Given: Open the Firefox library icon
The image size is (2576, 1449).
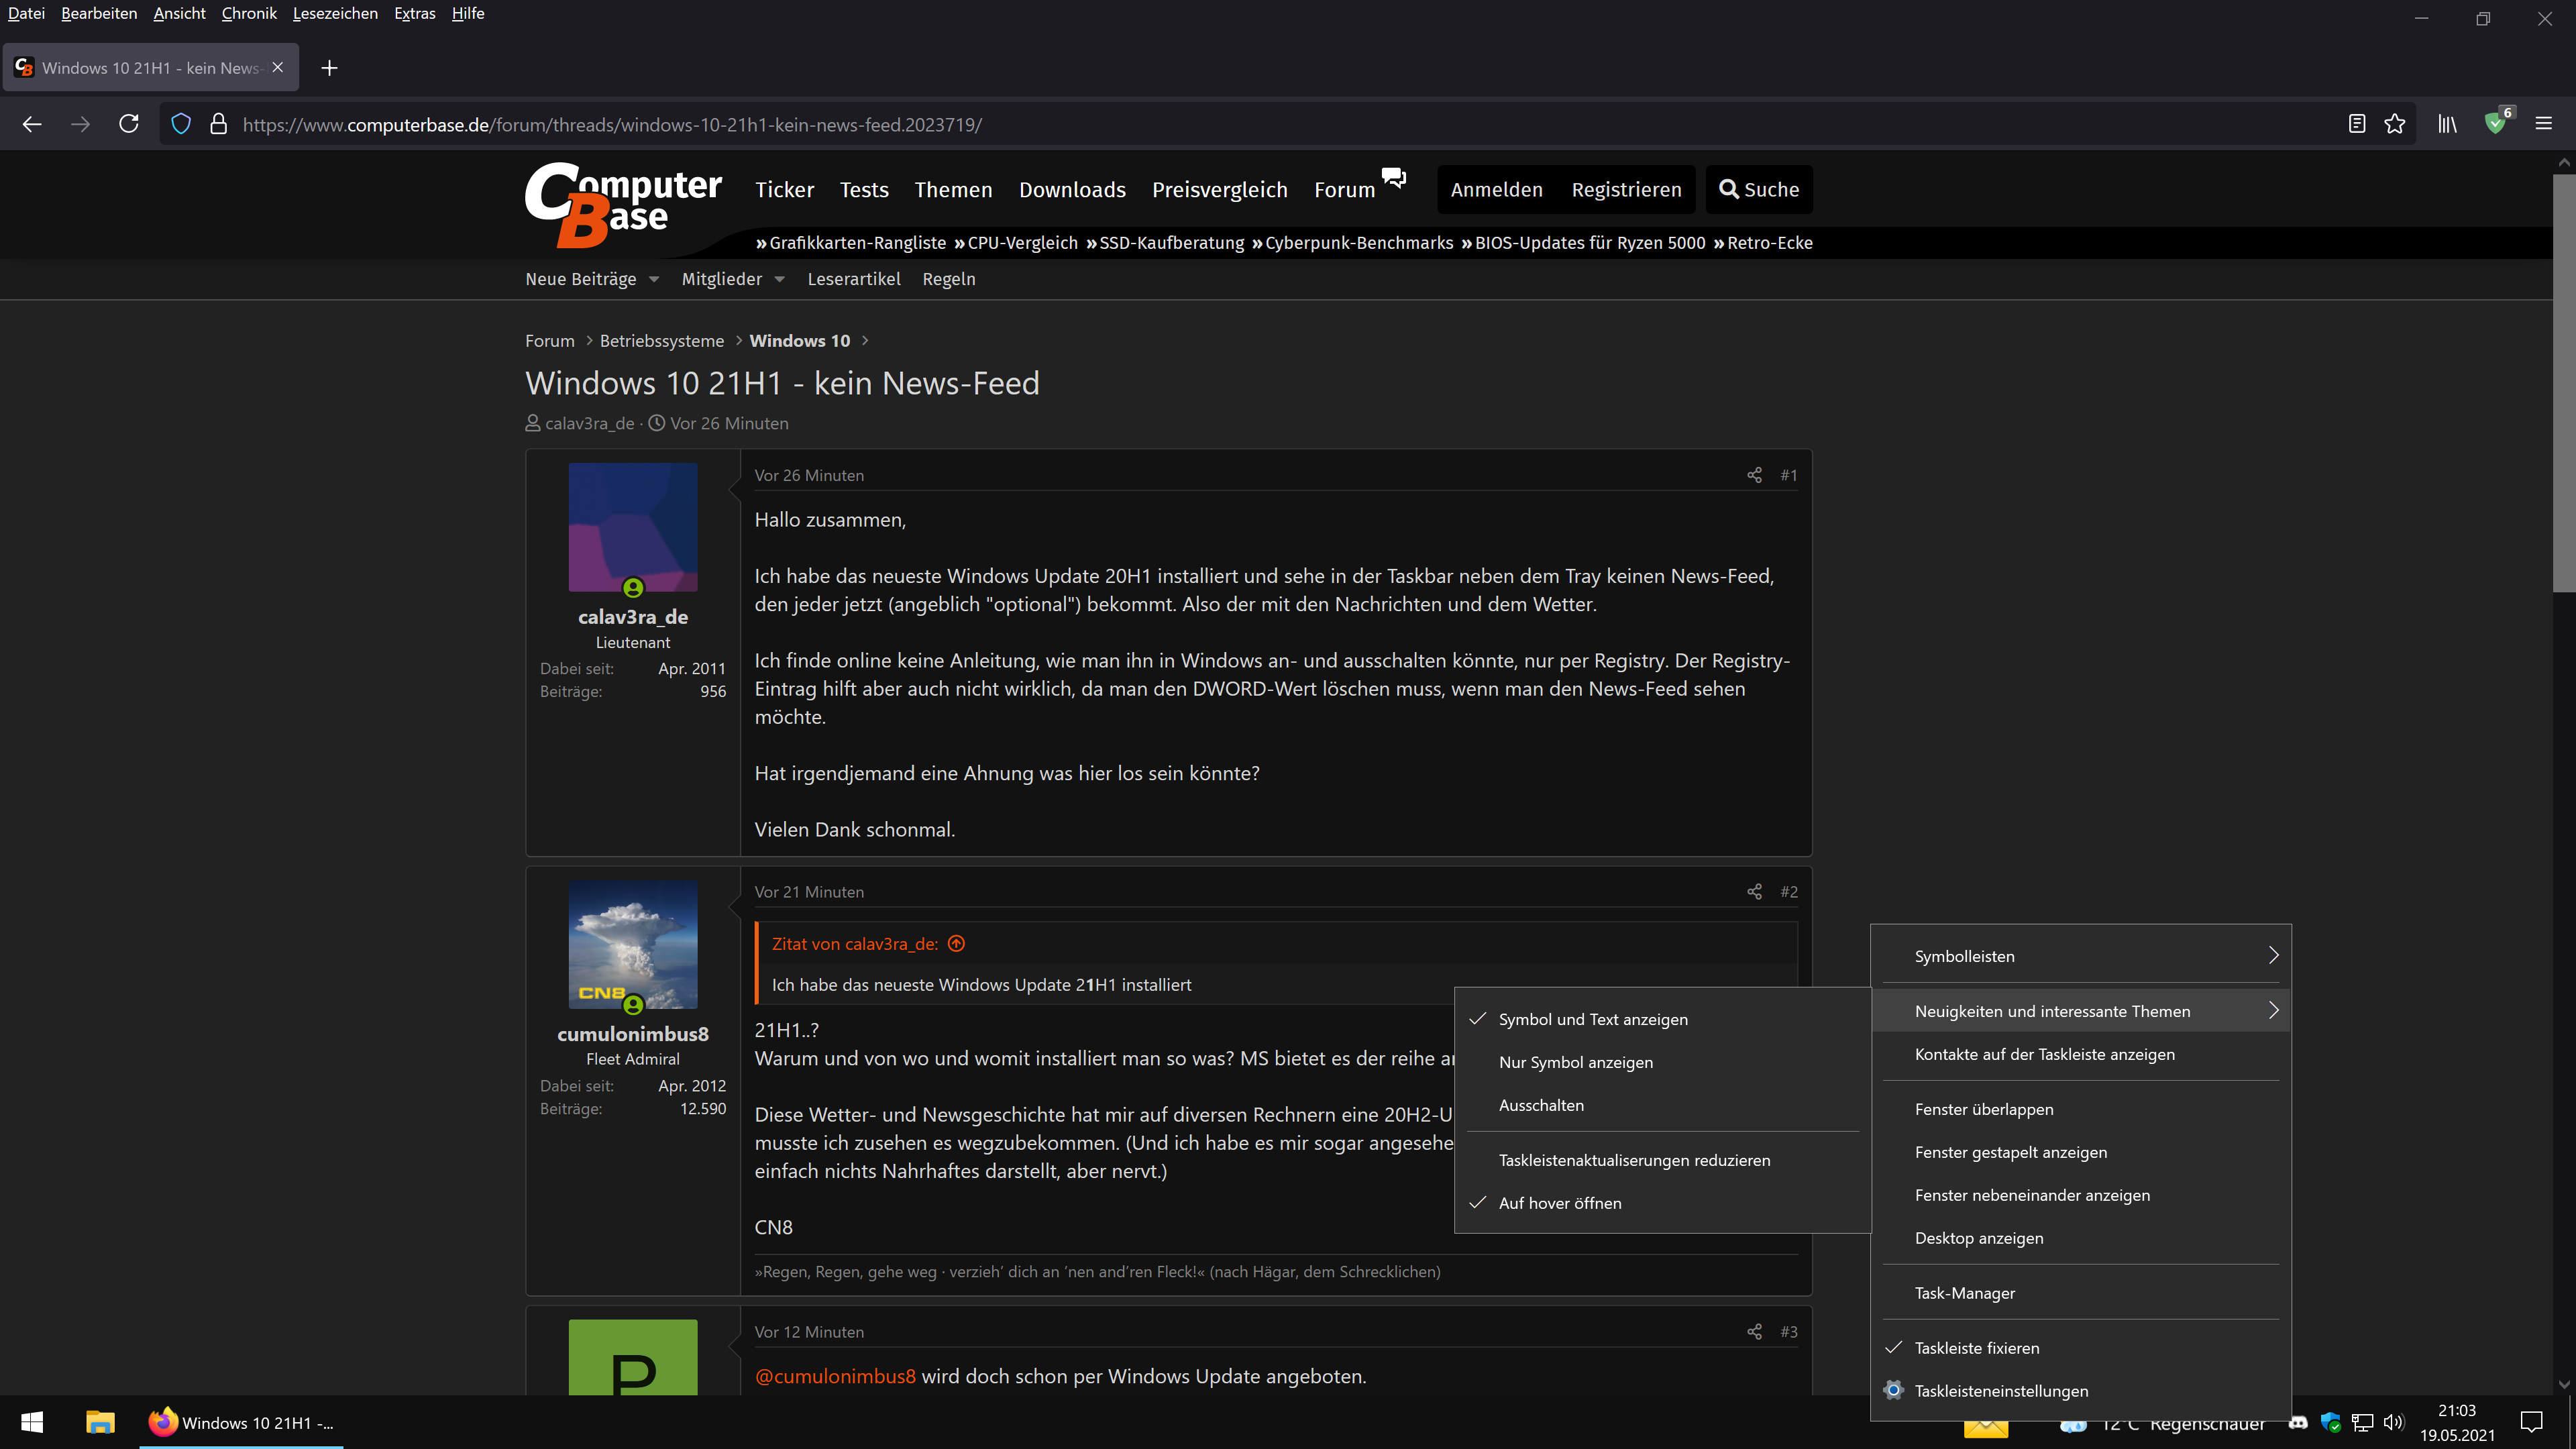Looking at the screenshot, I should 2447,124.
